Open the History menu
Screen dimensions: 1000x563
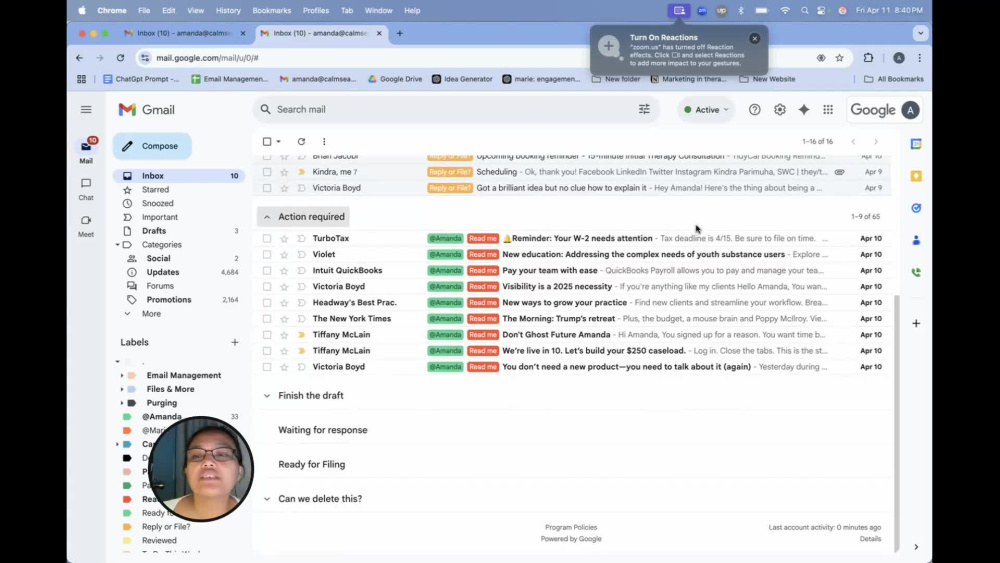228,10
